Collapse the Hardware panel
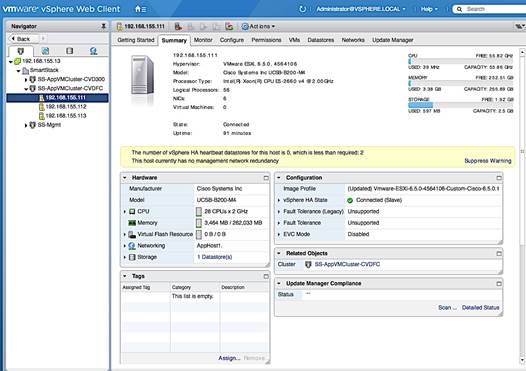The image size is (526, 371). [124, 177]
